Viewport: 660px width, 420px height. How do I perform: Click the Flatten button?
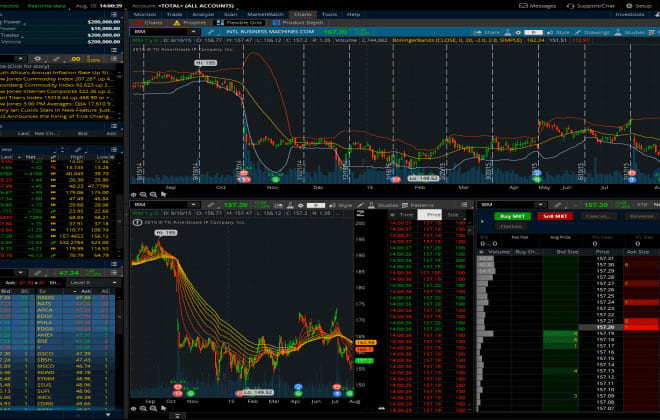coord(511,226)
